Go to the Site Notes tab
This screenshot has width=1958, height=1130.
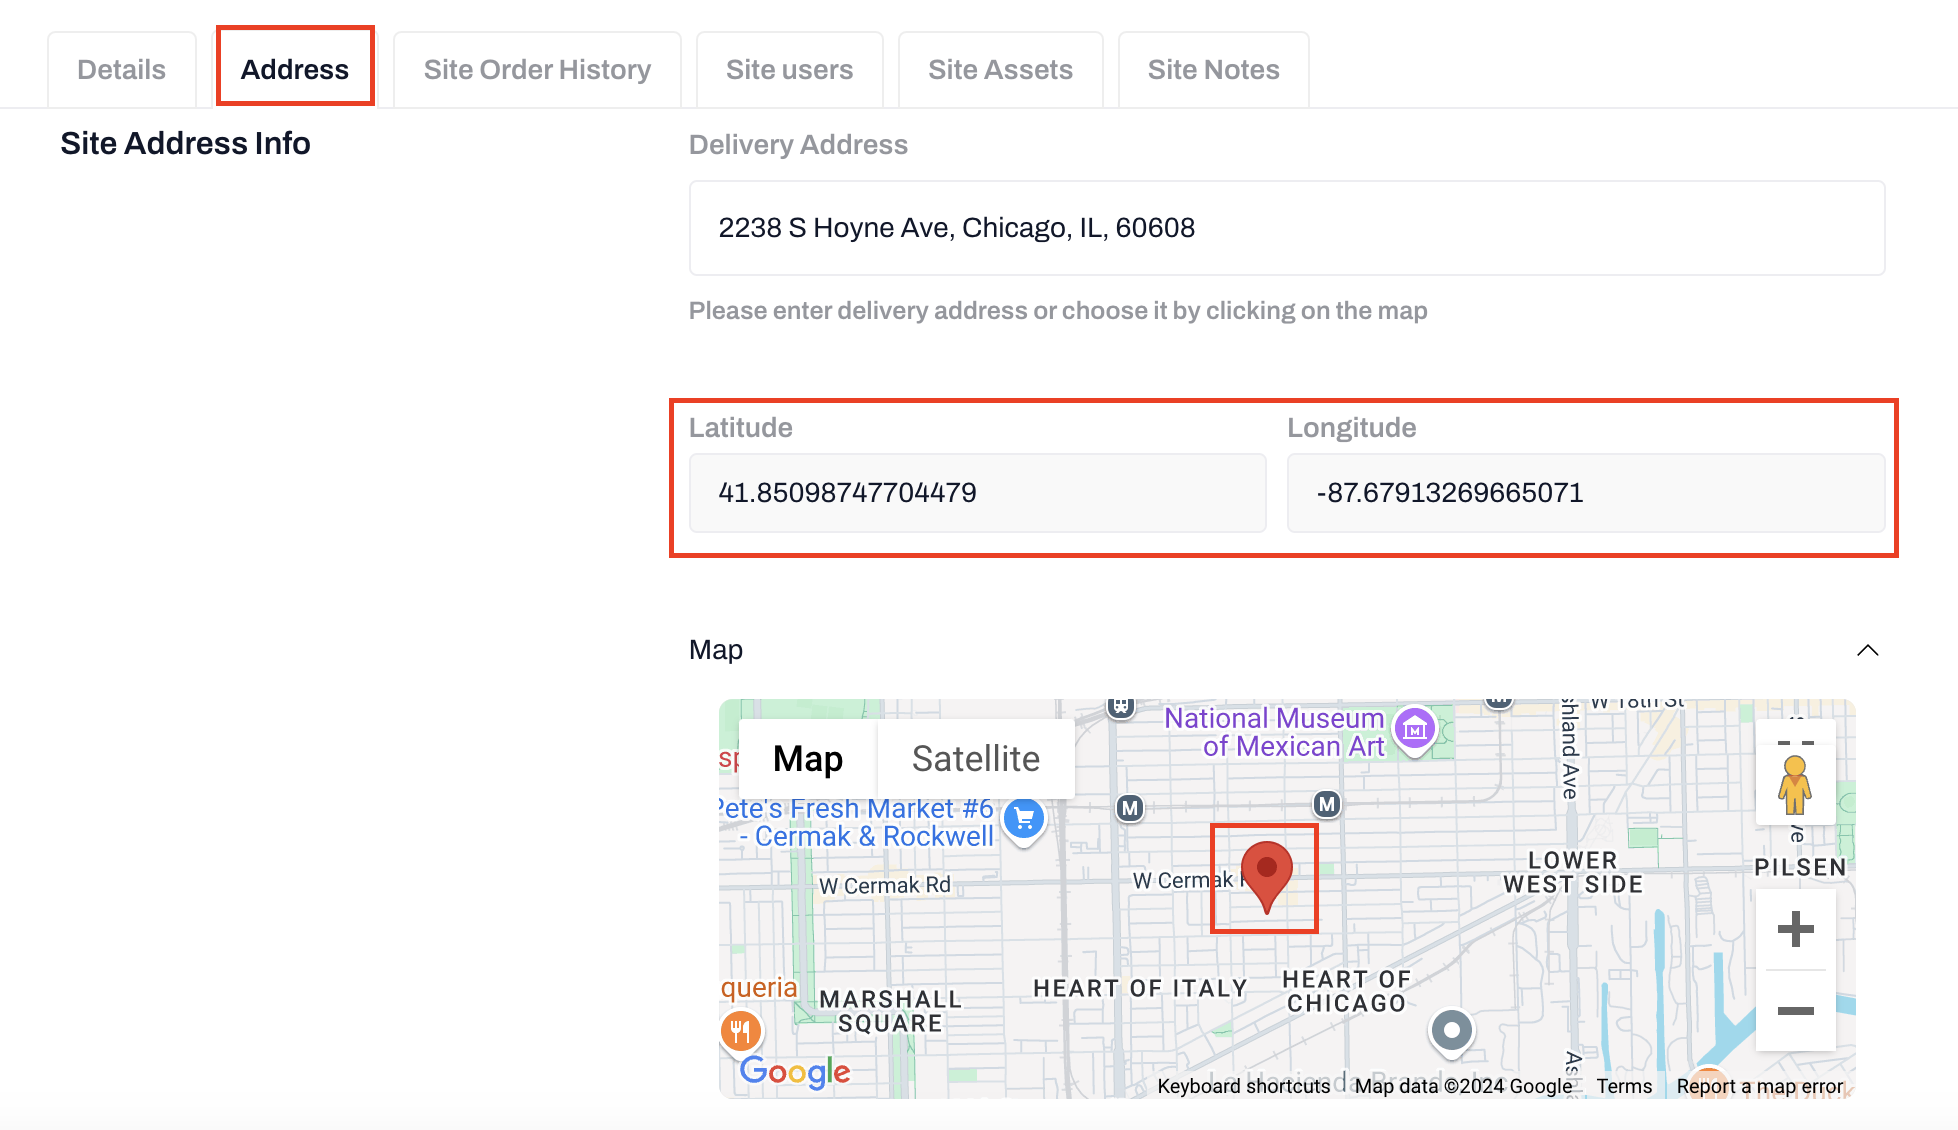[1213, 70]
